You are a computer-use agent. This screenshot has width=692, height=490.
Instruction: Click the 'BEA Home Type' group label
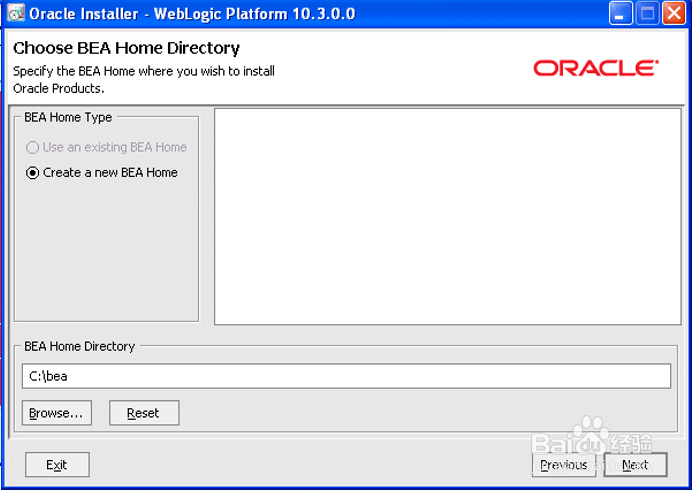click(x=68, y=117)
